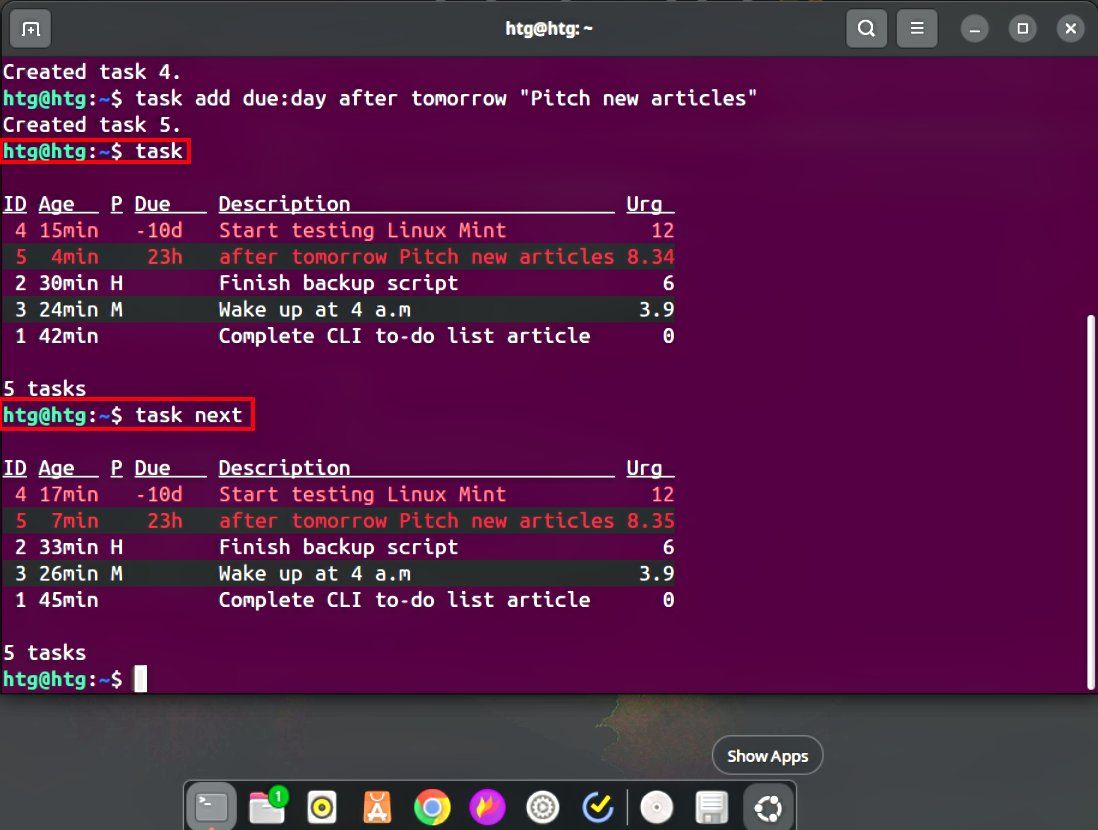Launch Rhythmbox music player from the dock

[x=321, y=807]
